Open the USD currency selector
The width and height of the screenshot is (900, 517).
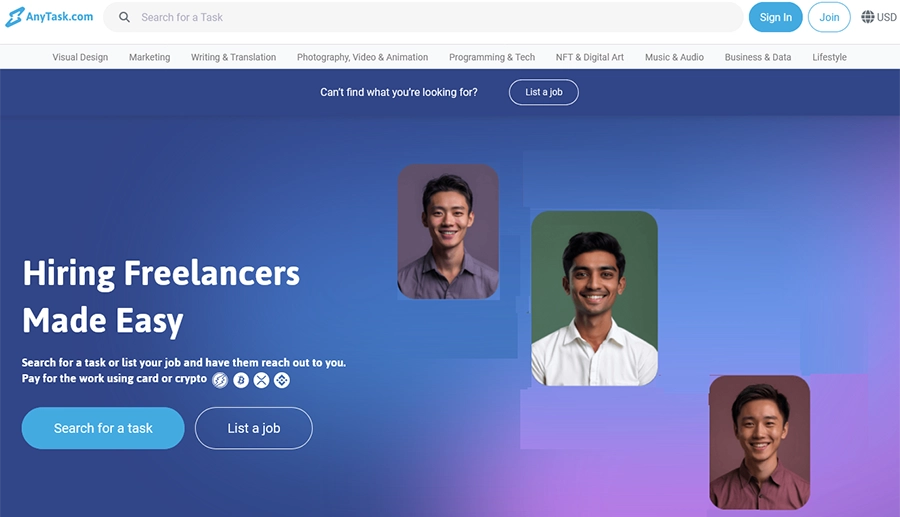[x=879, y=17]
